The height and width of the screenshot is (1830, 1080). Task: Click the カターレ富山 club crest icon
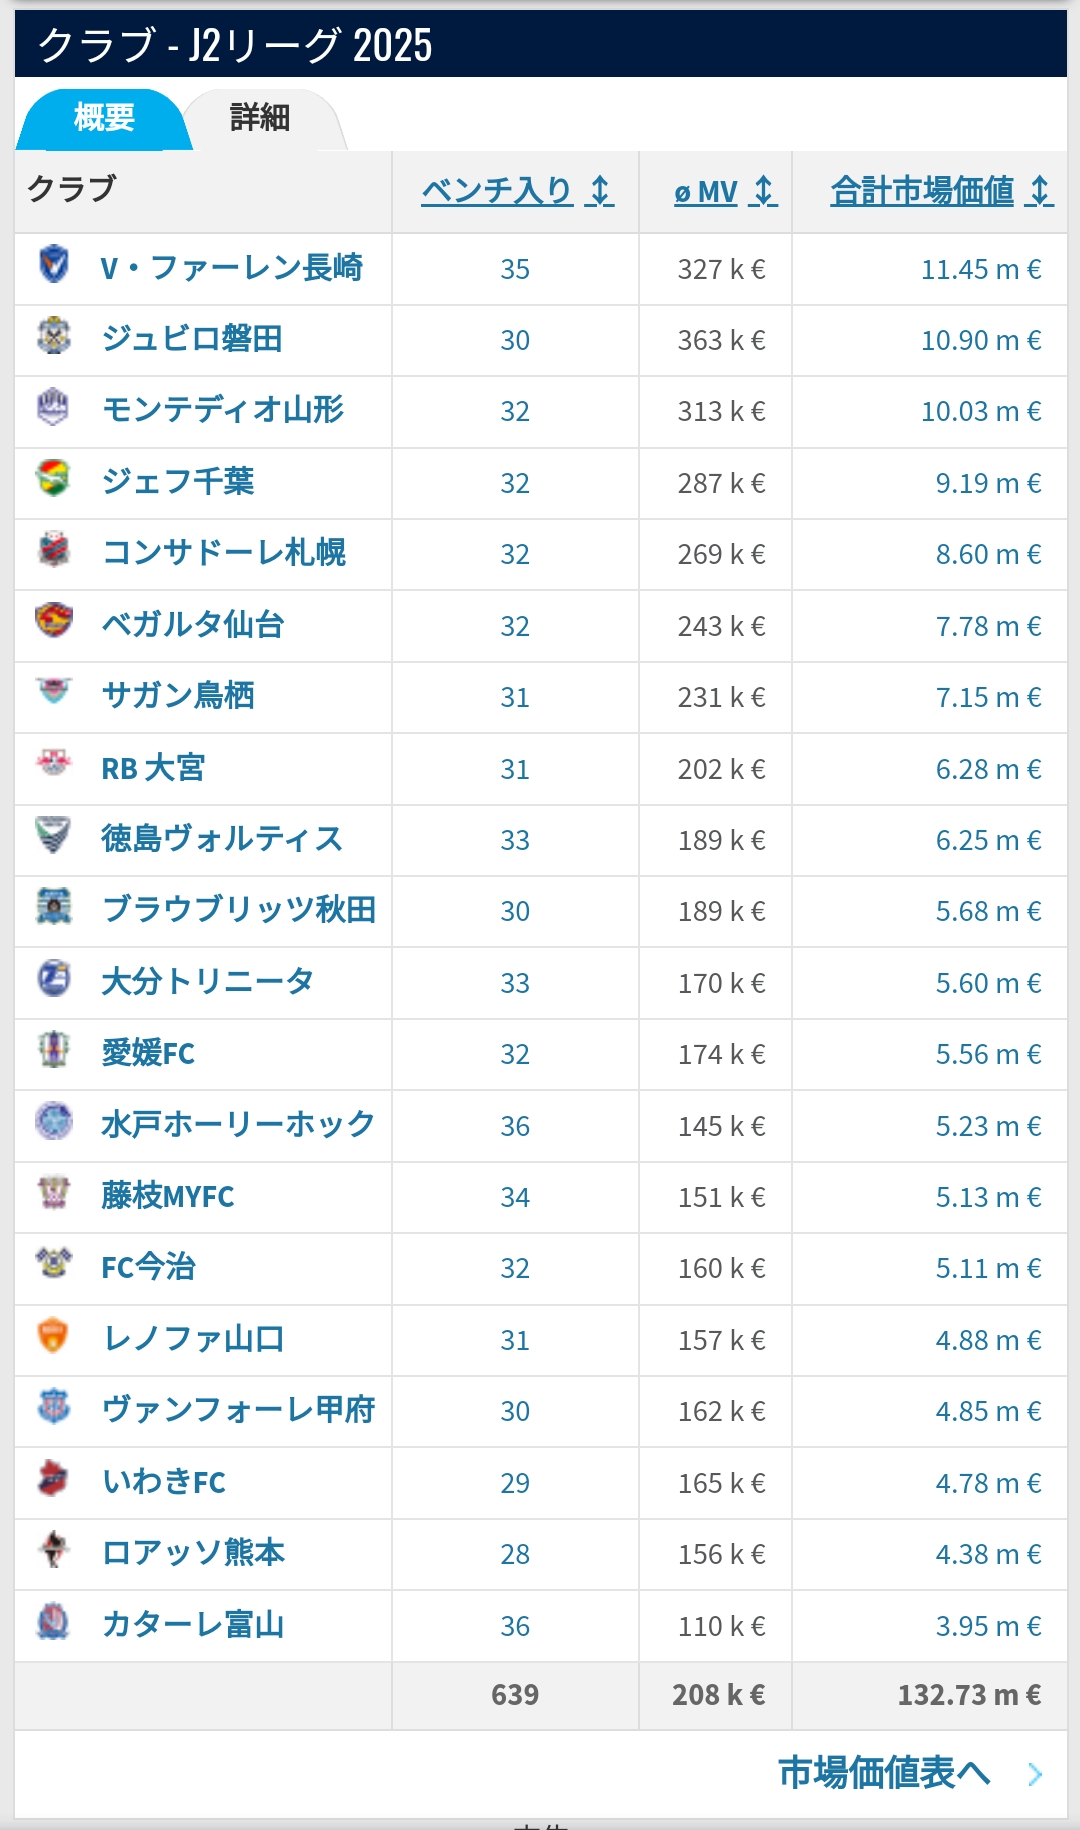tap(54, 1621)
